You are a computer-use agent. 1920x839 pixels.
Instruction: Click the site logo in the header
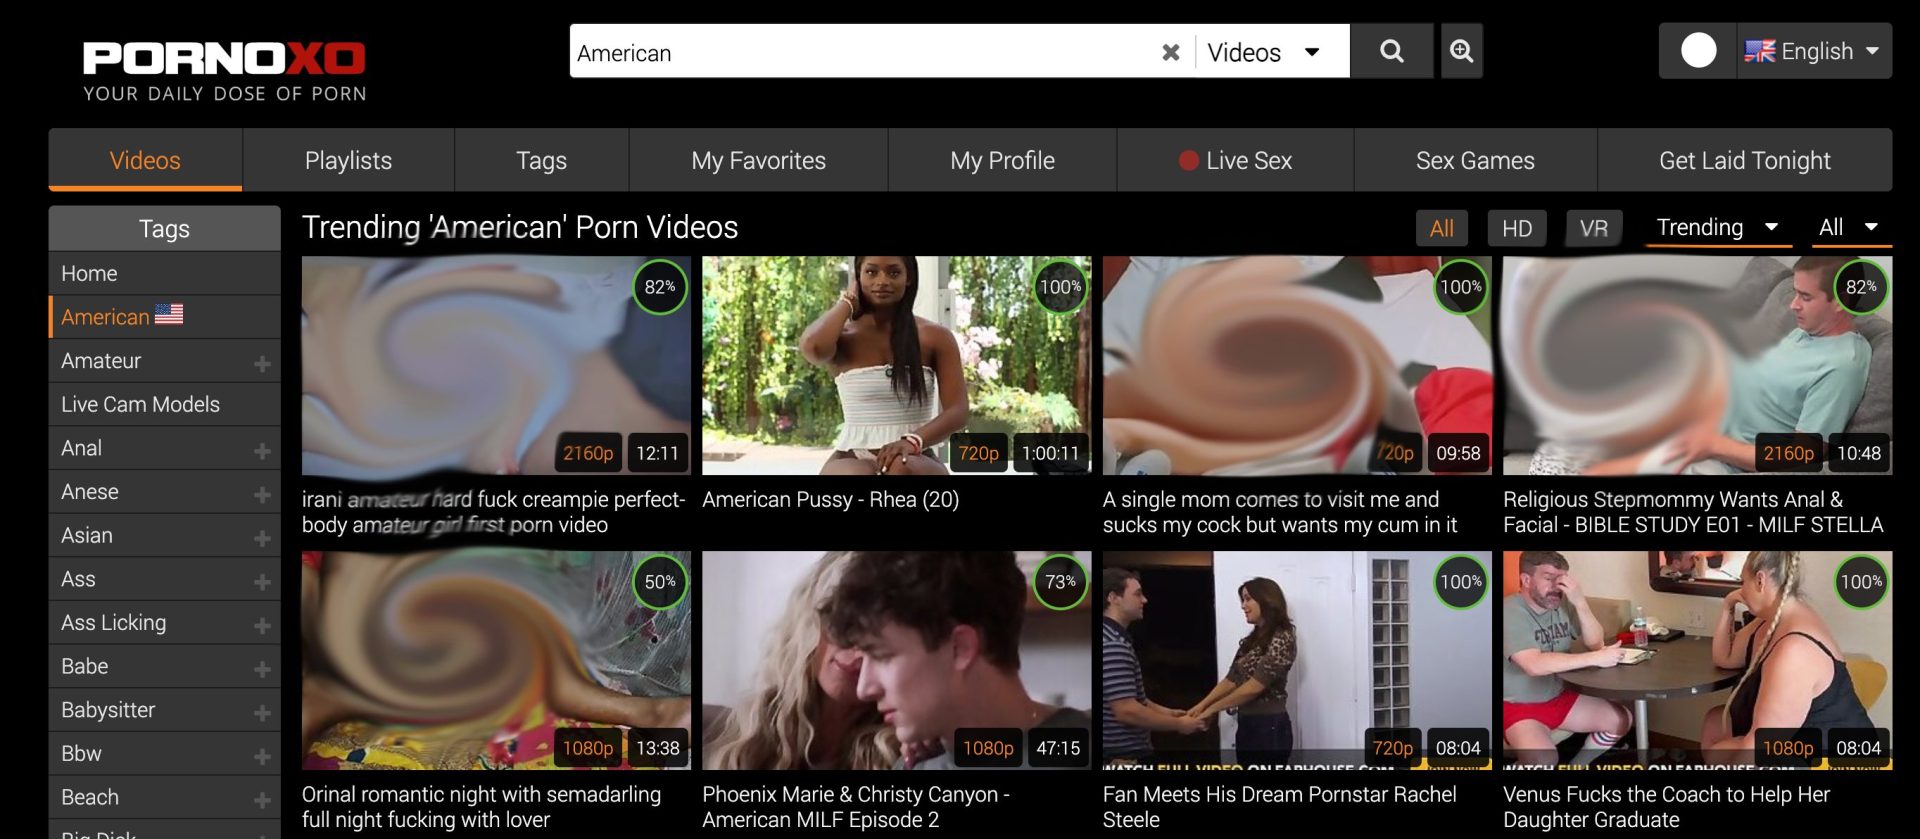[x=224, y=71]
